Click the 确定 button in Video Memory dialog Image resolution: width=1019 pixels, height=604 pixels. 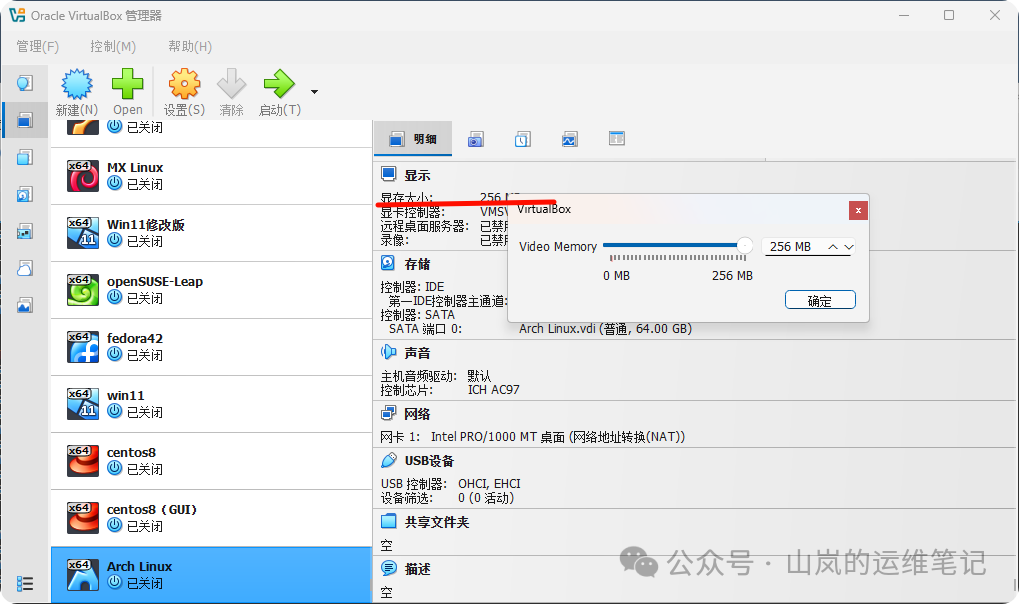[x=819, y=299]
